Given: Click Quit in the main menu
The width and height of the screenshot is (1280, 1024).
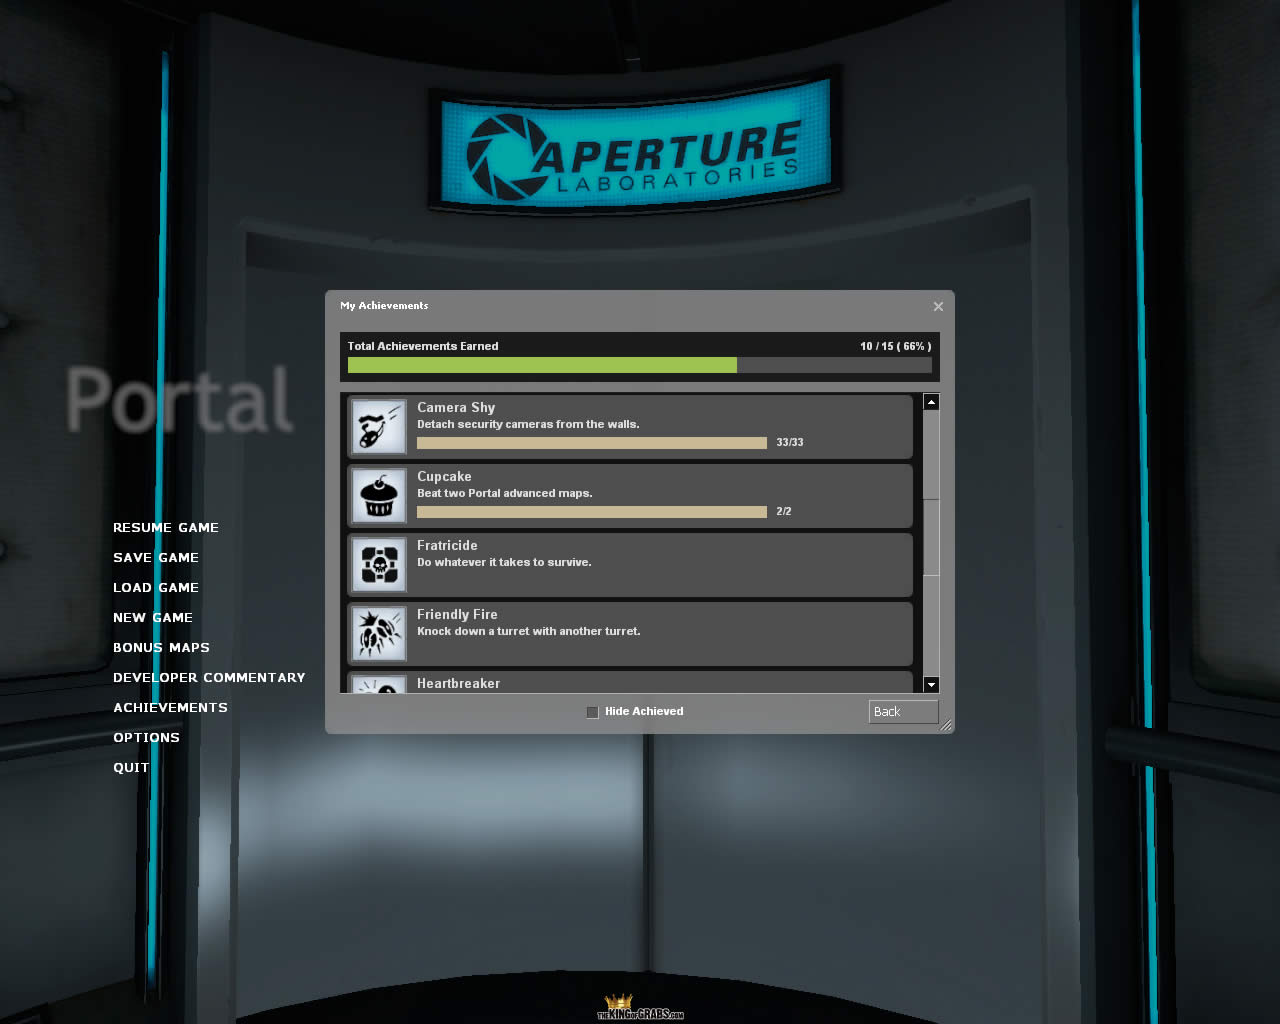Looking at the screenshot, I should tap(131, 768).
